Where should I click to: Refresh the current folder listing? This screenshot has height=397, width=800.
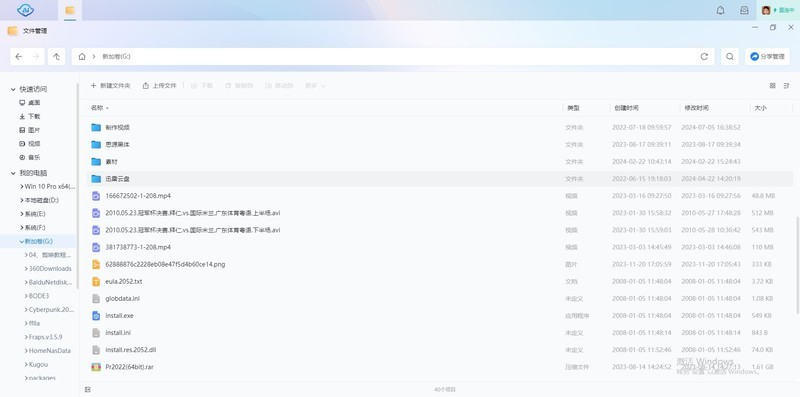point(705,57)
